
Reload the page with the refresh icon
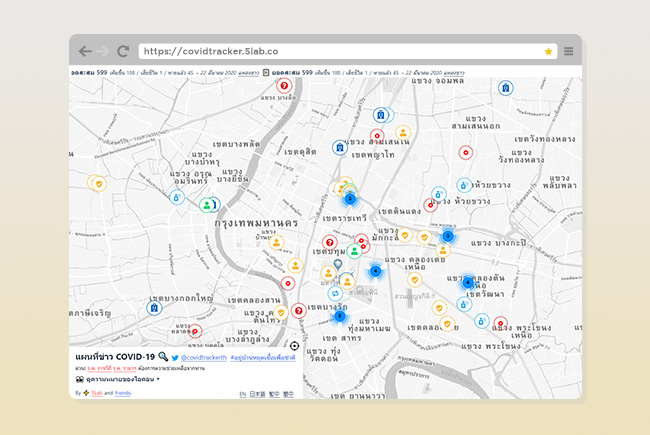click(x=123, y=51)
